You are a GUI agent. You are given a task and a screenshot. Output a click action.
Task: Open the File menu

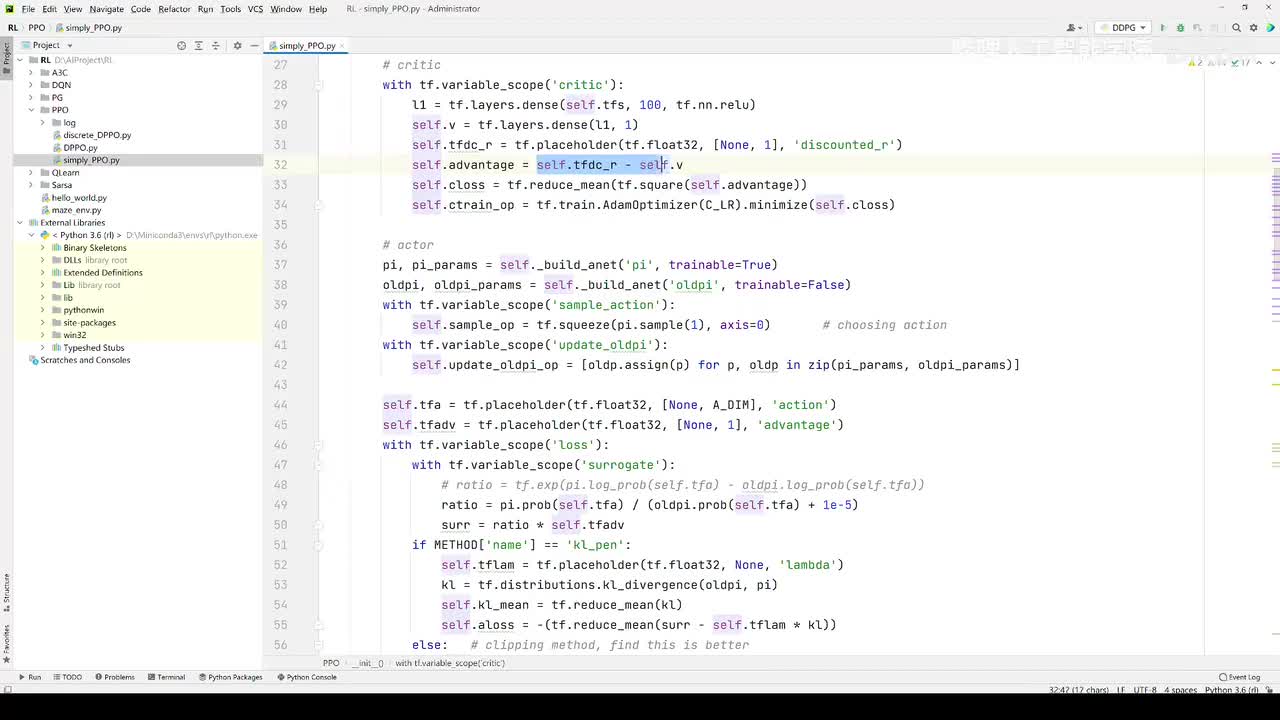point(28,9)
